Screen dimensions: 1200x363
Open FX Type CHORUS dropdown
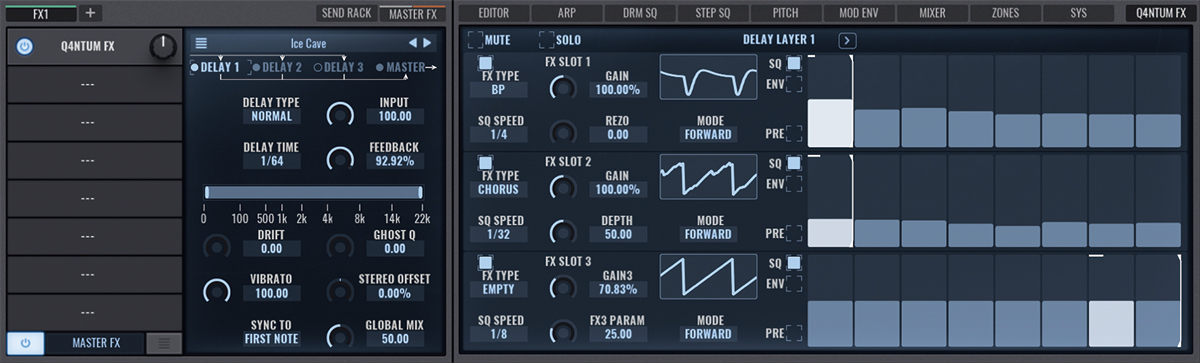point(498,190)
